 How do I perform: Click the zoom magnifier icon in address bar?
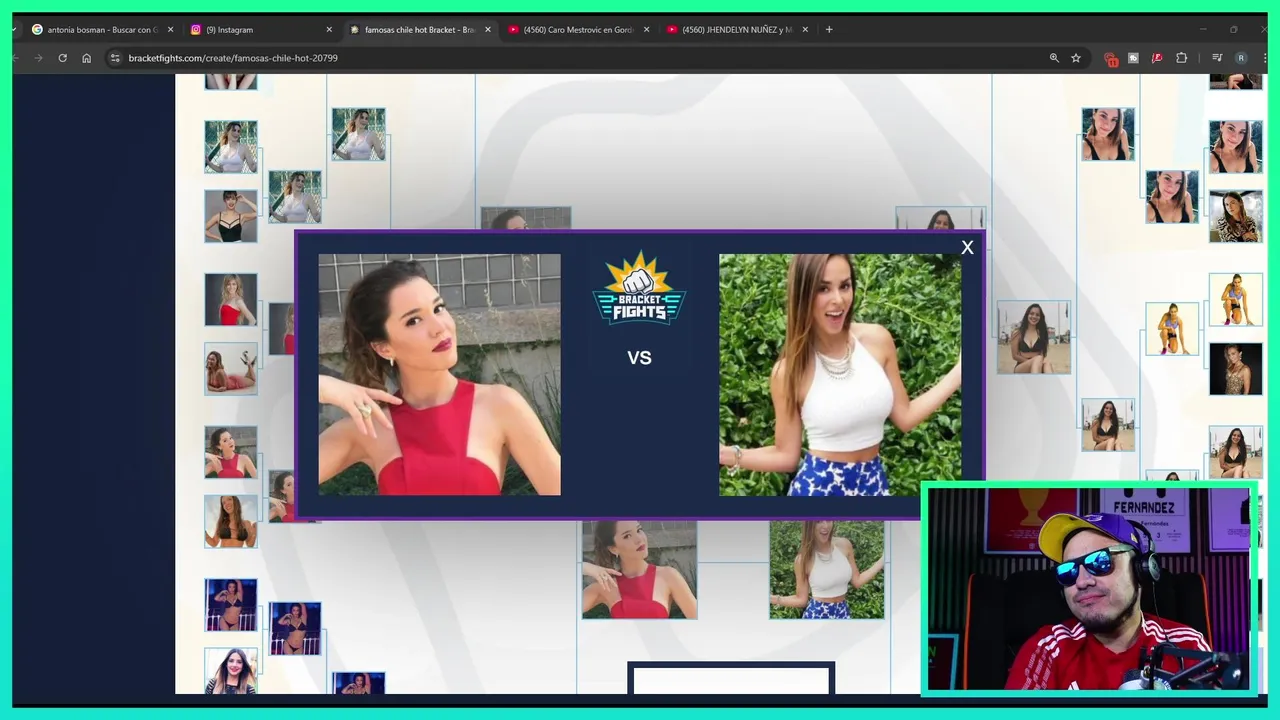[x=1054, y=58]
